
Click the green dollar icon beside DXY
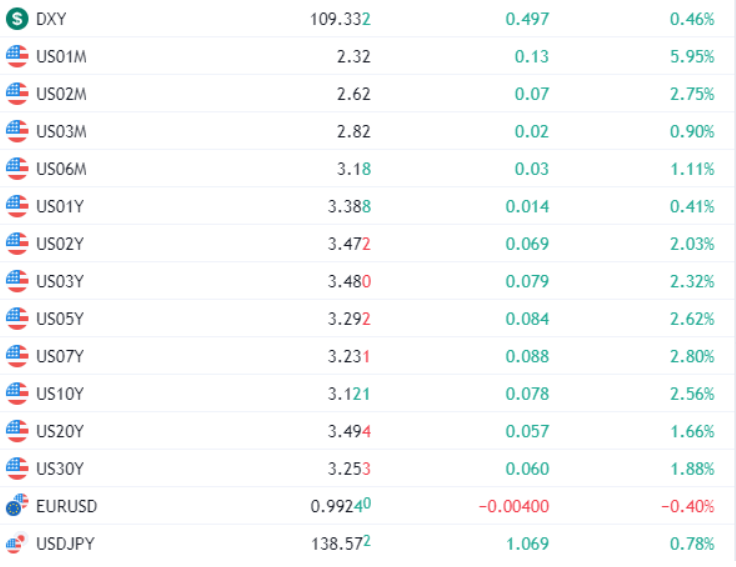tap(17, 19)
